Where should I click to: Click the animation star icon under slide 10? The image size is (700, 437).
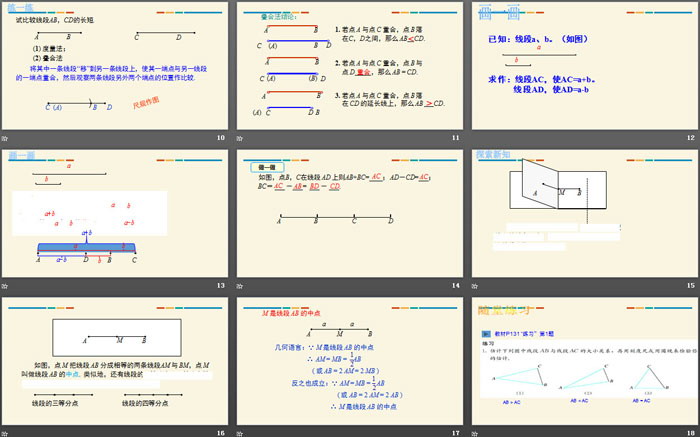pos(6,138)
